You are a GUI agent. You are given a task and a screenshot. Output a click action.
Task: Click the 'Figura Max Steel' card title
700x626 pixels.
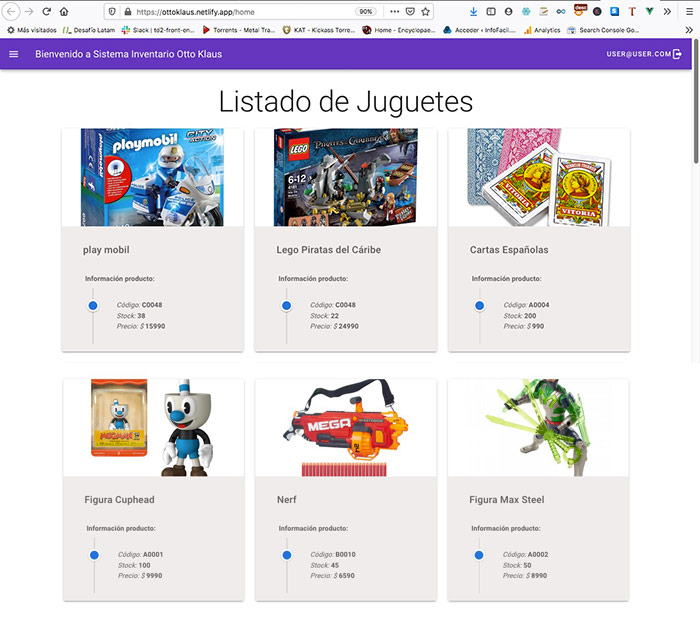(507, 500)
